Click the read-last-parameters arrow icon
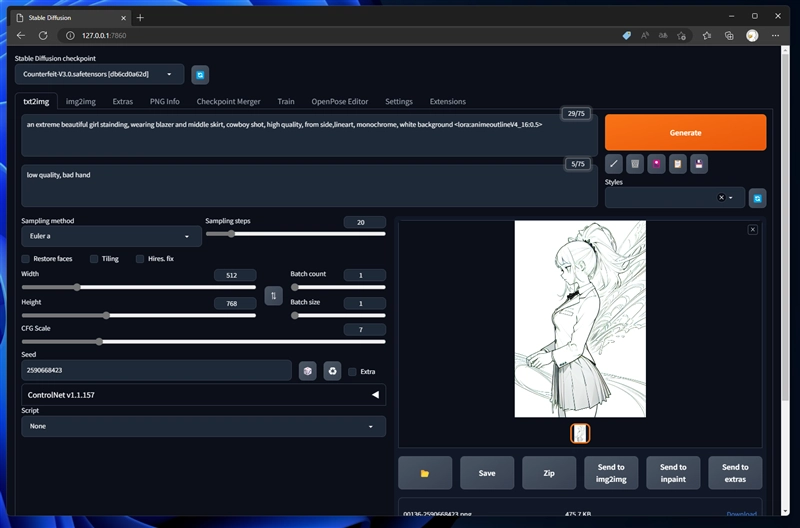The width and height of the screenshot is (800, 528). [614, 164]
